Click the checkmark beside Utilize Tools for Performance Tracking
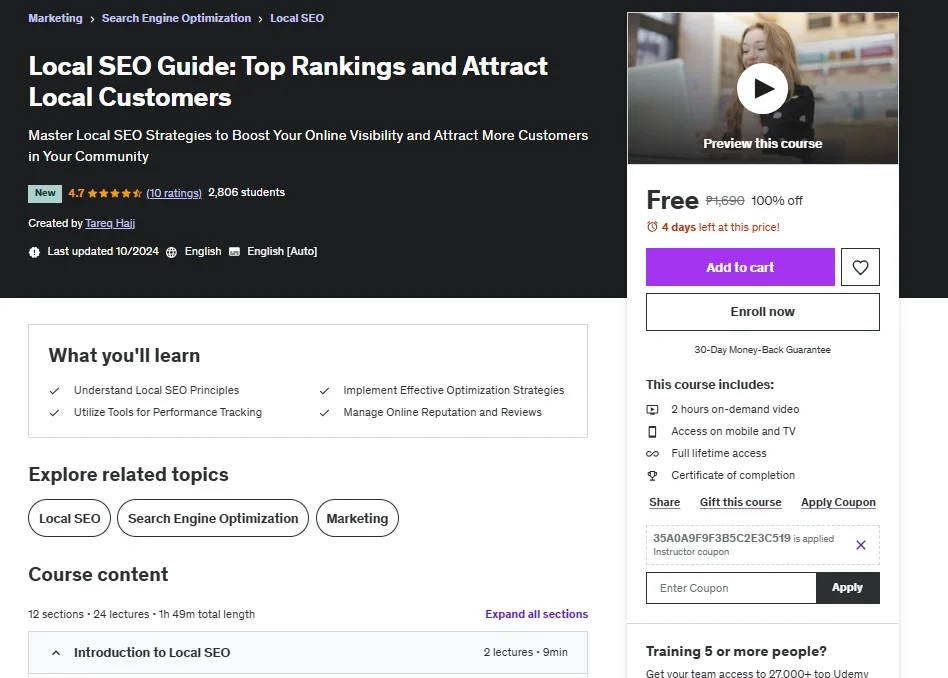This screenshot has height=678, width=948. (54, 412)
